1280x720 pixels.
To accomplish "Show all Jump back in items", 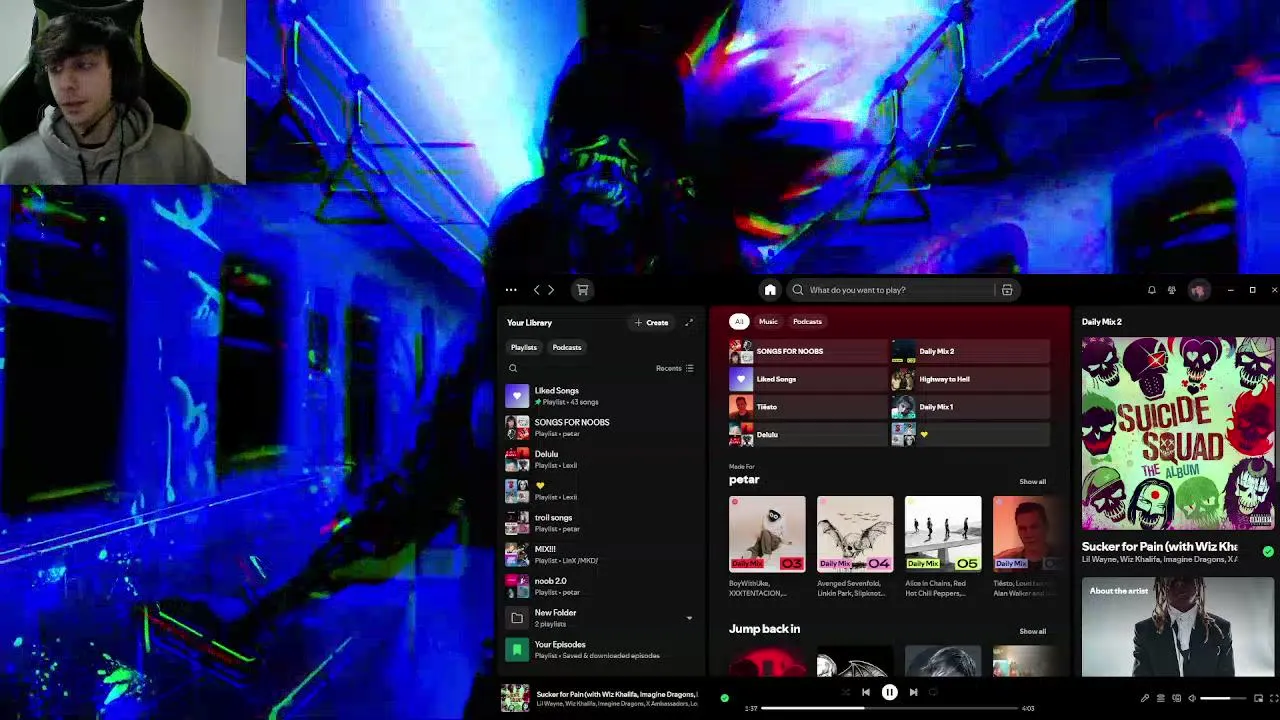I will [1033, 631].
